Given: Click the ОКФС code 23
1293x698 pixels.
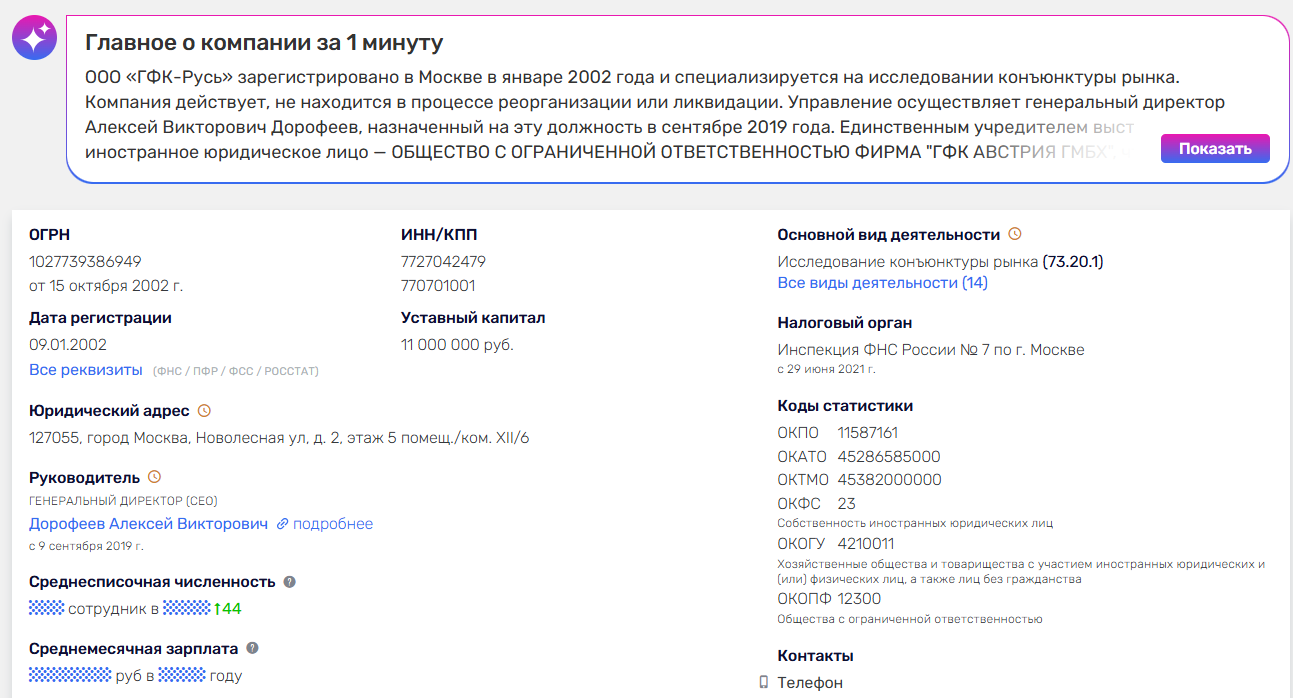Looking at the screenshot, I should tap(847, 504).
